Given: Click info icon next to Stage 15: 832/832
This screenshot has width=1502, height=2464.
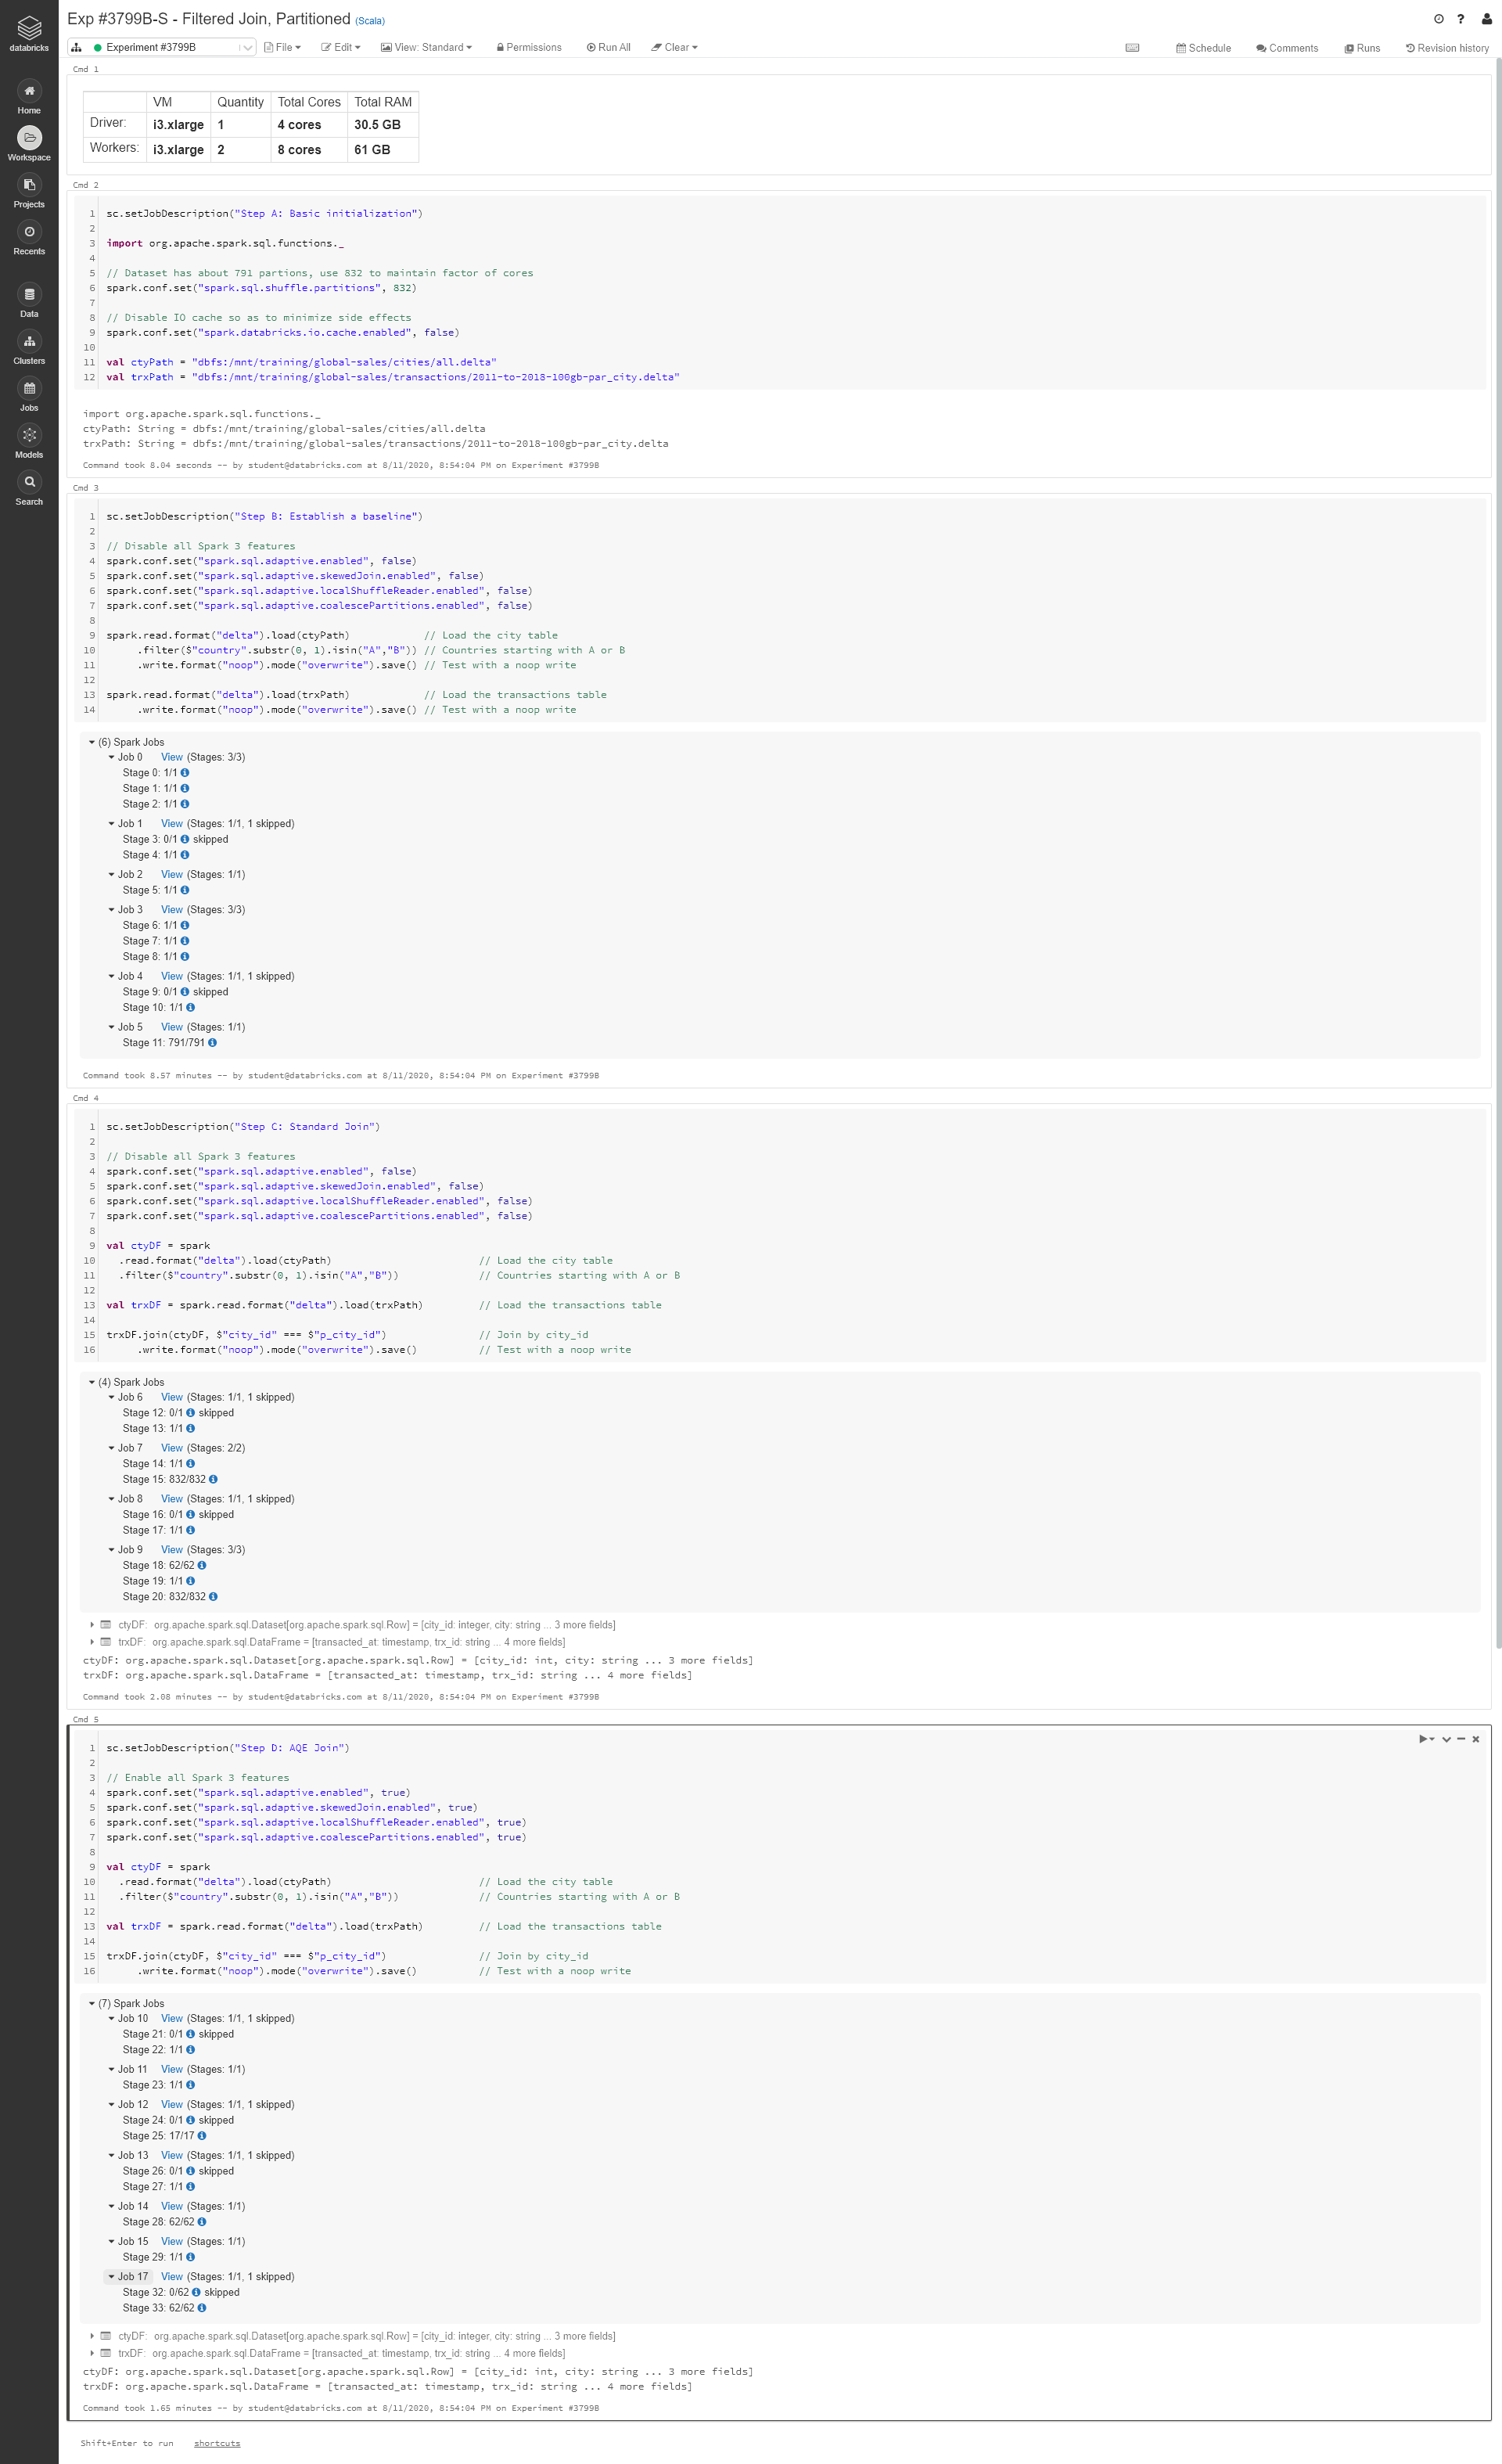Looking at the screenshot, I should click(x=212, y=1479).
